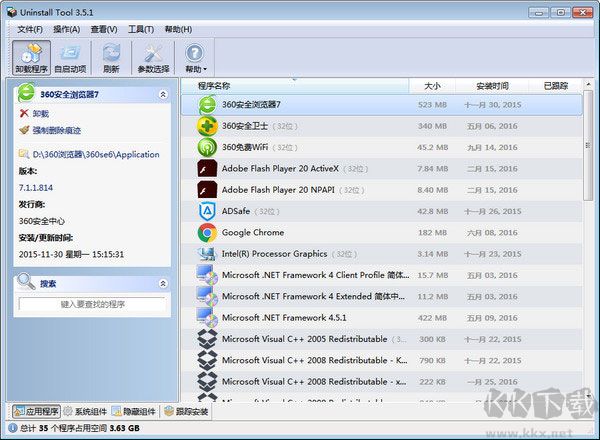Click the Uninstall Tool title bar app icon
Viewport: 600px width, 440px height.
pyautogui.click(x=12, y=12)
